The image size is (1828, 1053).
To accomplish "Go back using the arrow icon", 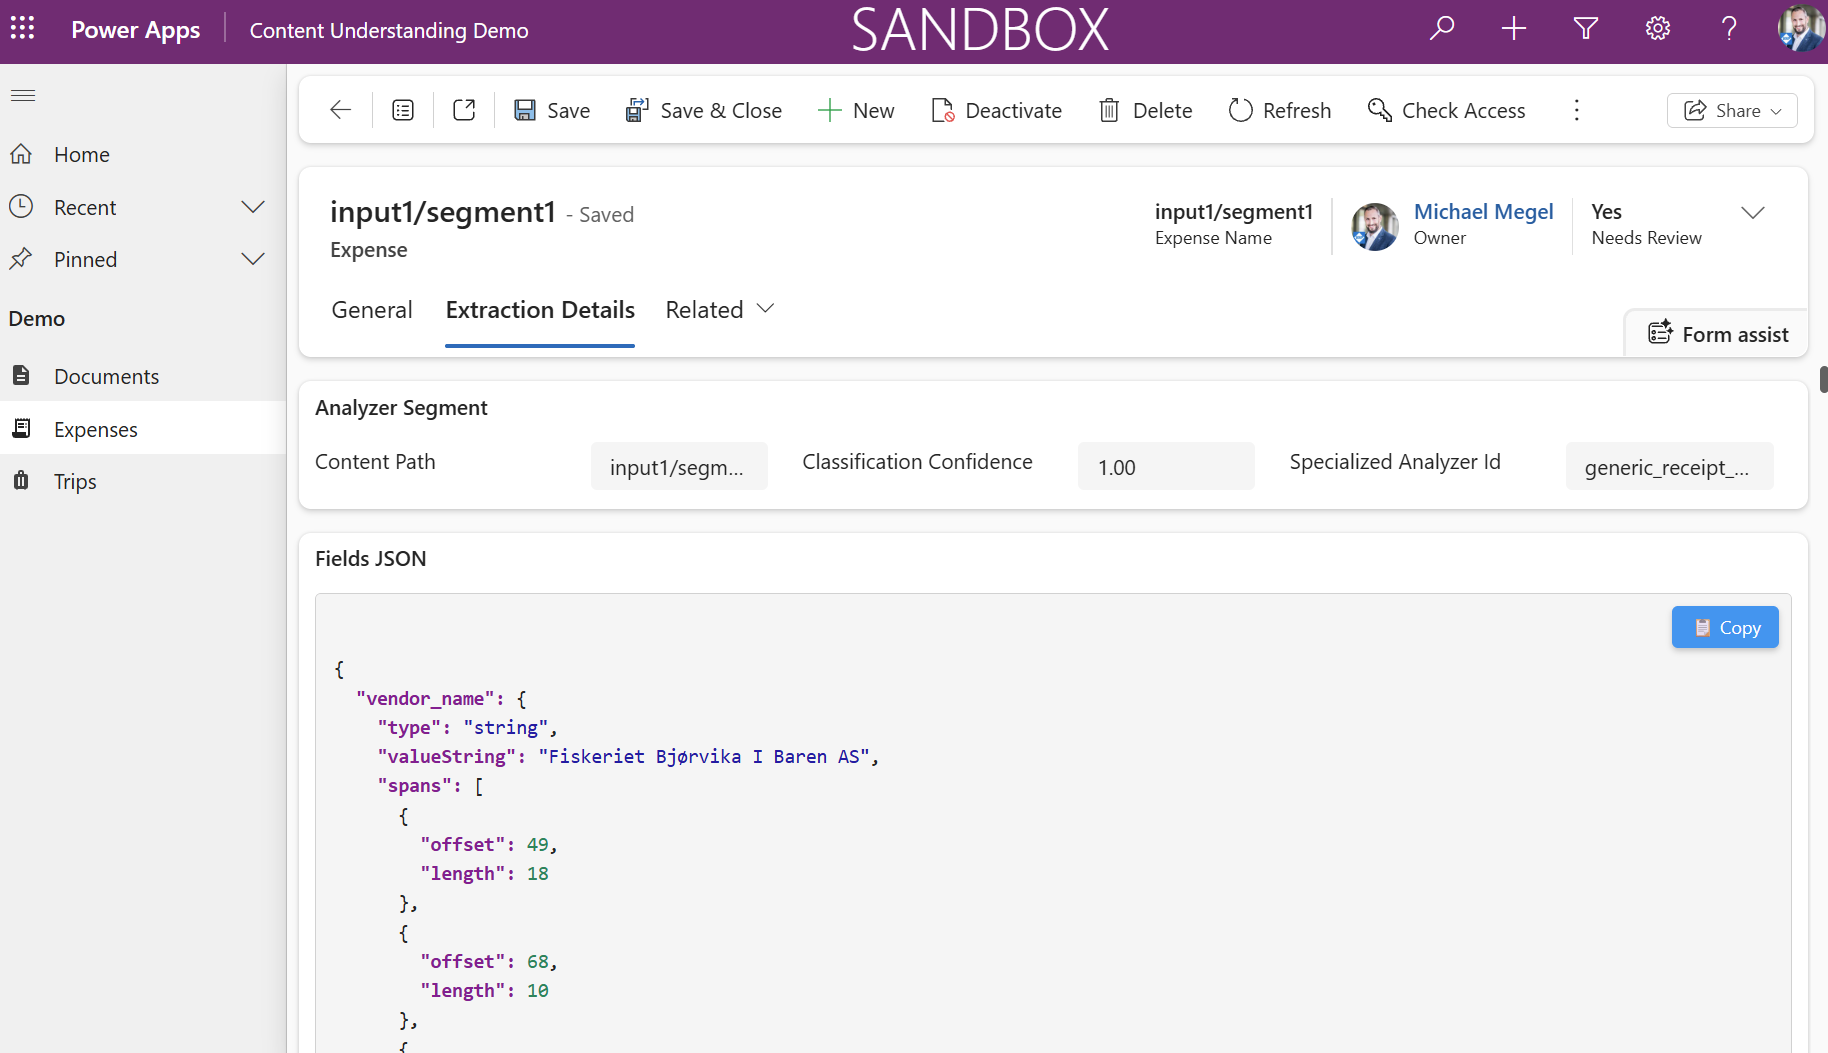I will (340, 110).
